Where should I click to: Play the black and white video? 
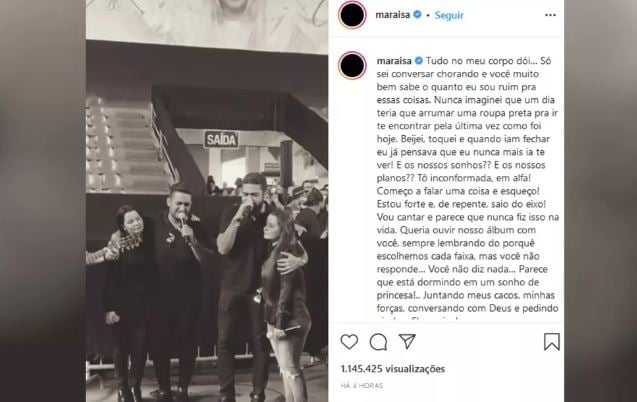point(207,201)
